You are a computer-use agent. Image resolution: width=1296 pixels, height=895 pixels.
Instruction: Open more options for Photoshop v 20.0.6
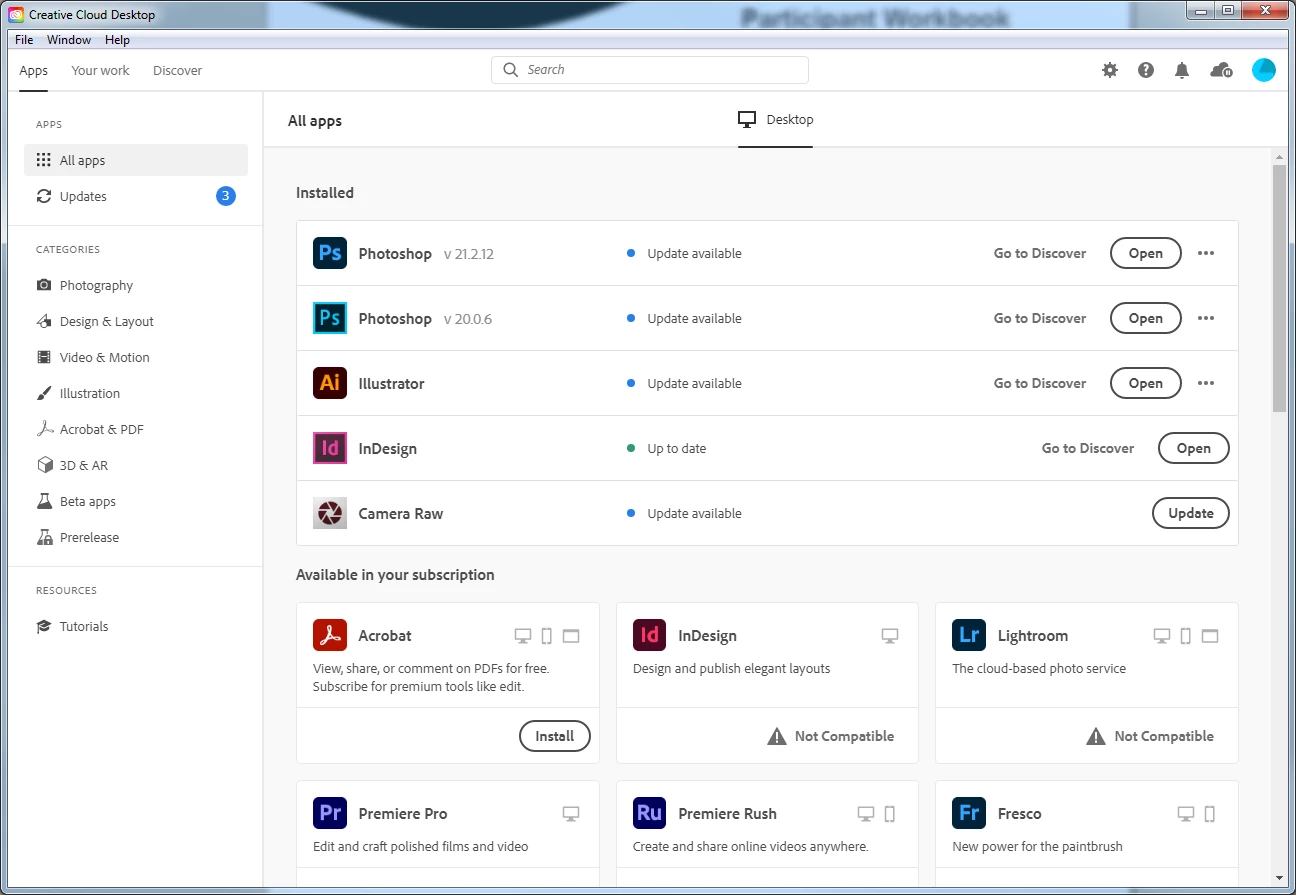(1206, 318)
